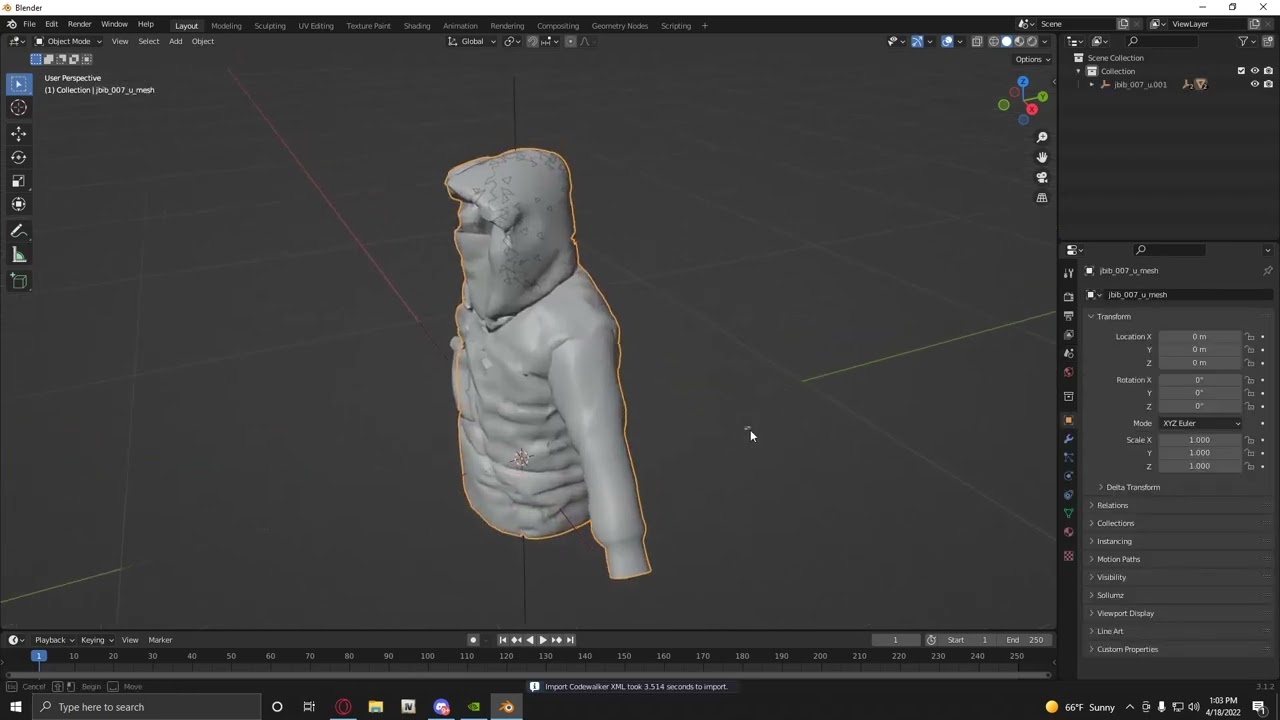Toggle Location X lock icon
This screenshot has height=720, width=1280.
1250,337
